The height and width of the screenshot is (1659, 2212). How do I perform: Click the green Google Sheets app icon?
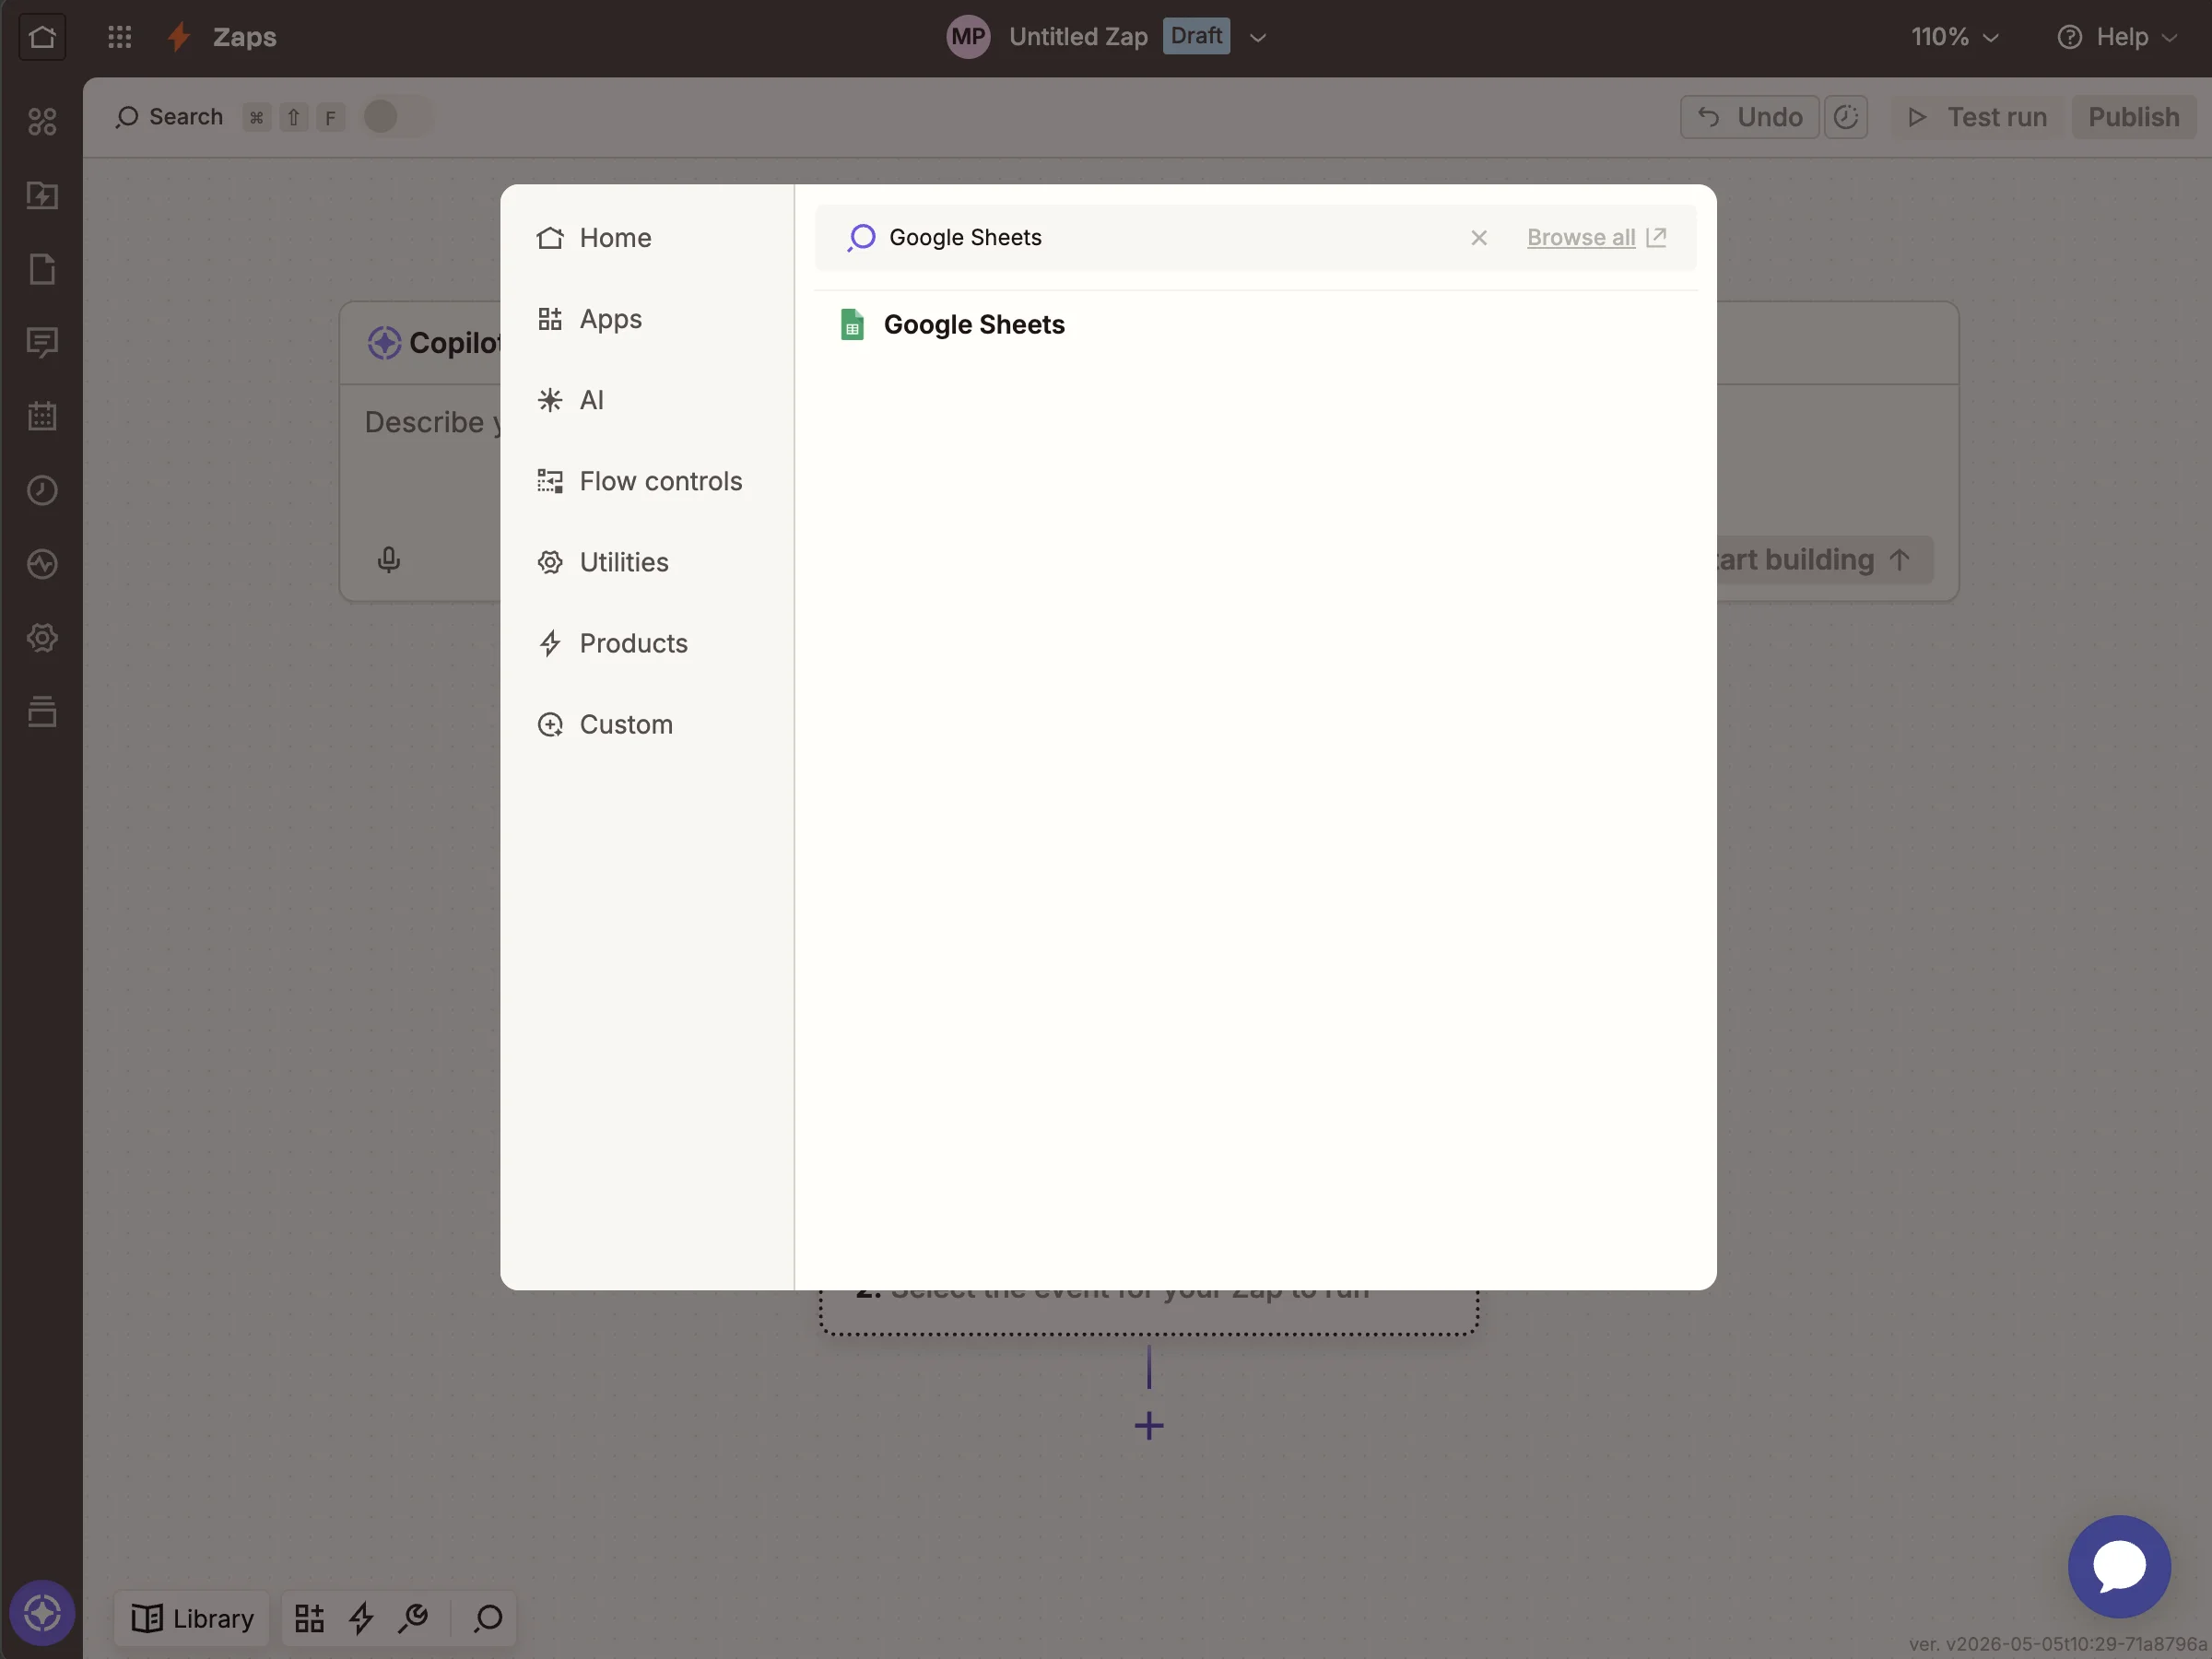coord(852,325)
